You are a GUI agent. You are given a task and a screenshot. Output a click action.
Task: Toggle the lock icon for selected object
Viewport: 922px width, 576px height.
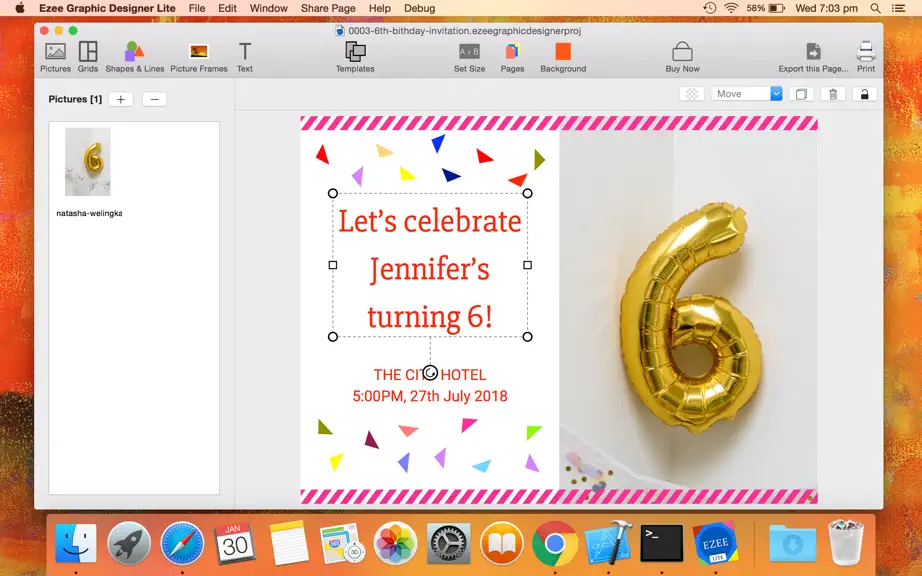tap(864, 94)
